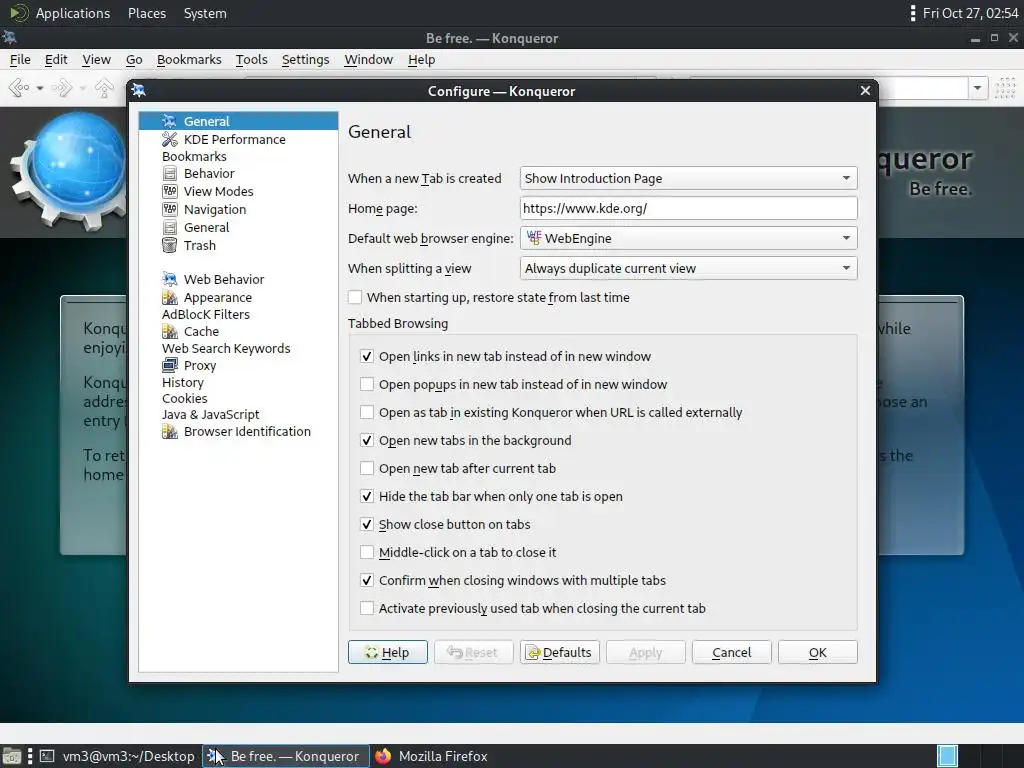The width and height of the screenshot is (1024, 768).
Task: Select AdBlocK Filters in the sidebar
Action: click(x=206, y=314)
